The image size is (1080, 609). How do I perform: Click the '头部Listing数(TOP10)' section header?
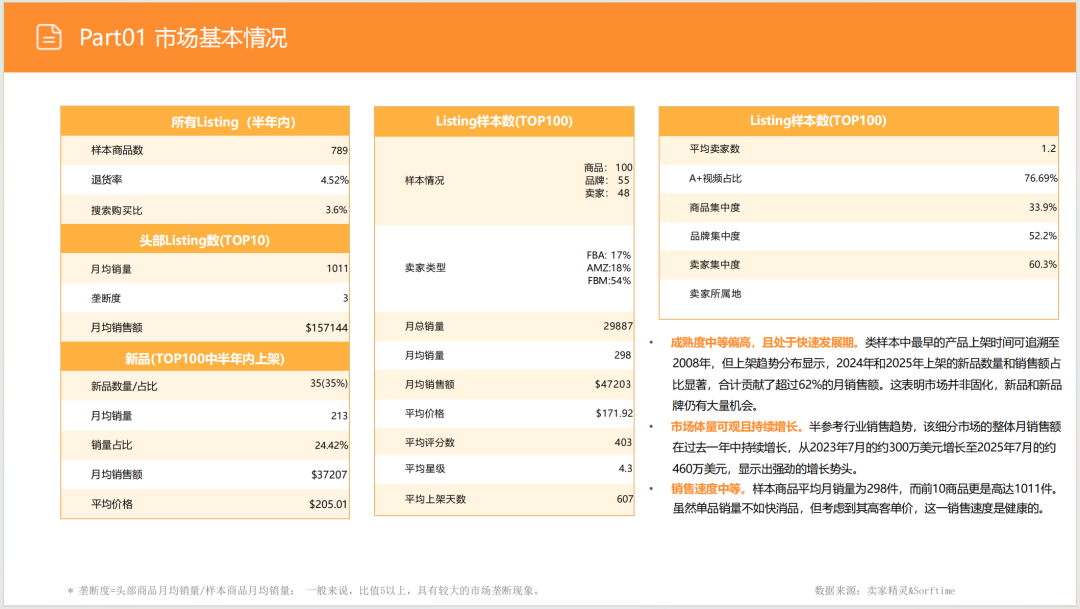[205, 240]
